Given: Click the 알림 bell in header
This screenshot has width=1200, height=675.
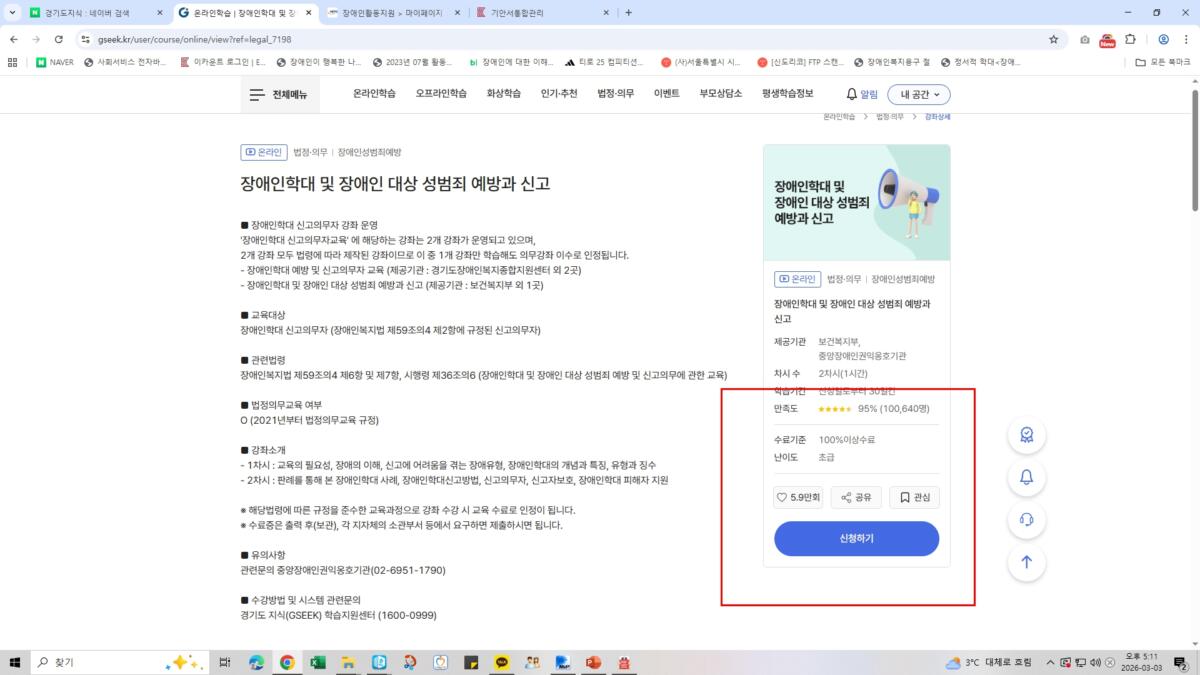Looking at the screenshot, I should (x=861, y=94).
